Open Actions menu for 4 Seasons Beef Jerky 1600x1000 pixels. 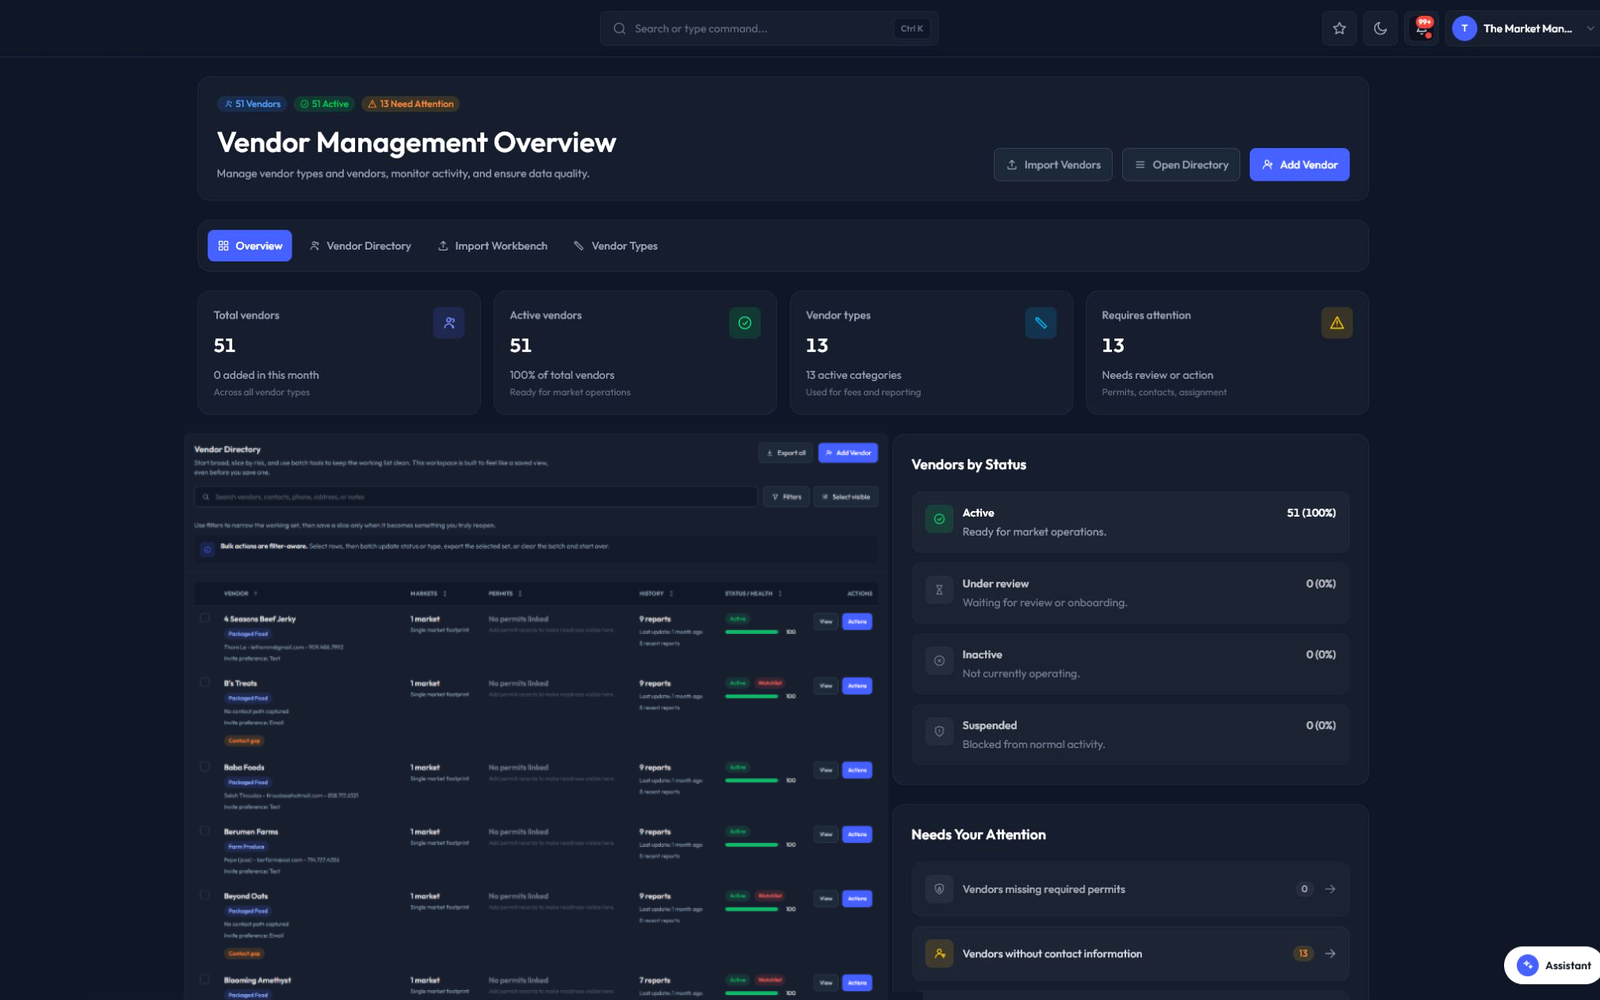click(x=857, y=622)
